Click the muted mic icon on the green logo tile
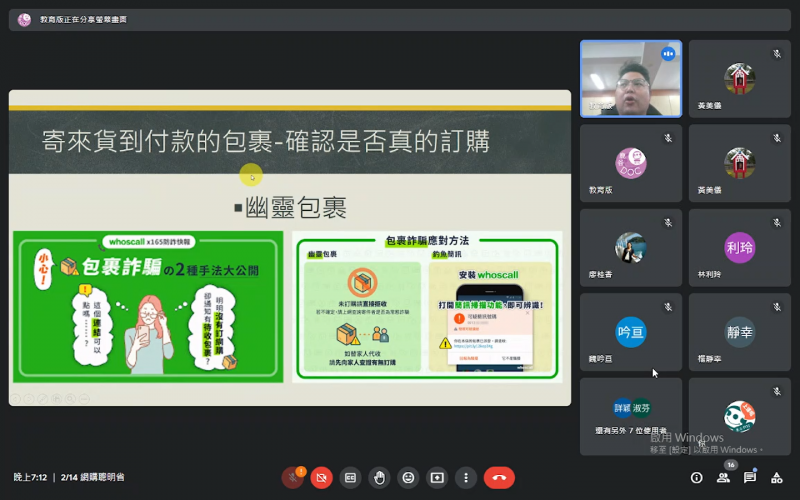 pos(777,391)
